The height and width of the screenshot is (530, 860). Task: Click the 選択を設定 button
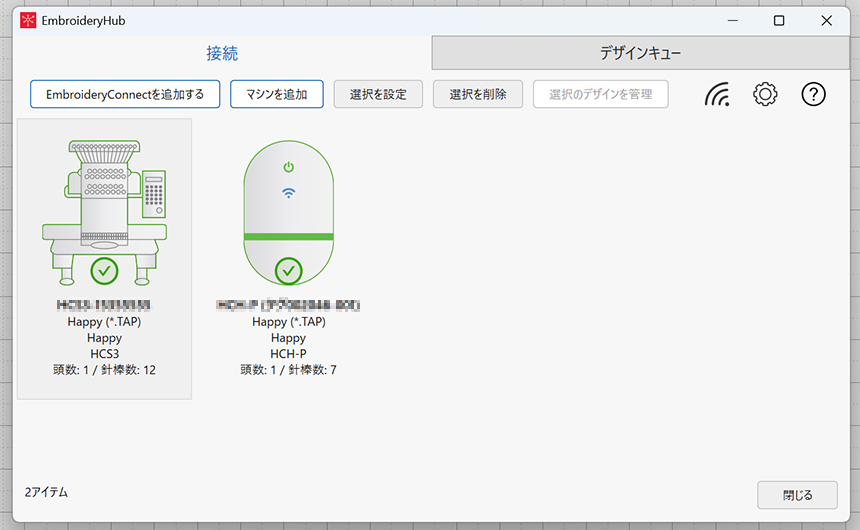coord(378,94)
